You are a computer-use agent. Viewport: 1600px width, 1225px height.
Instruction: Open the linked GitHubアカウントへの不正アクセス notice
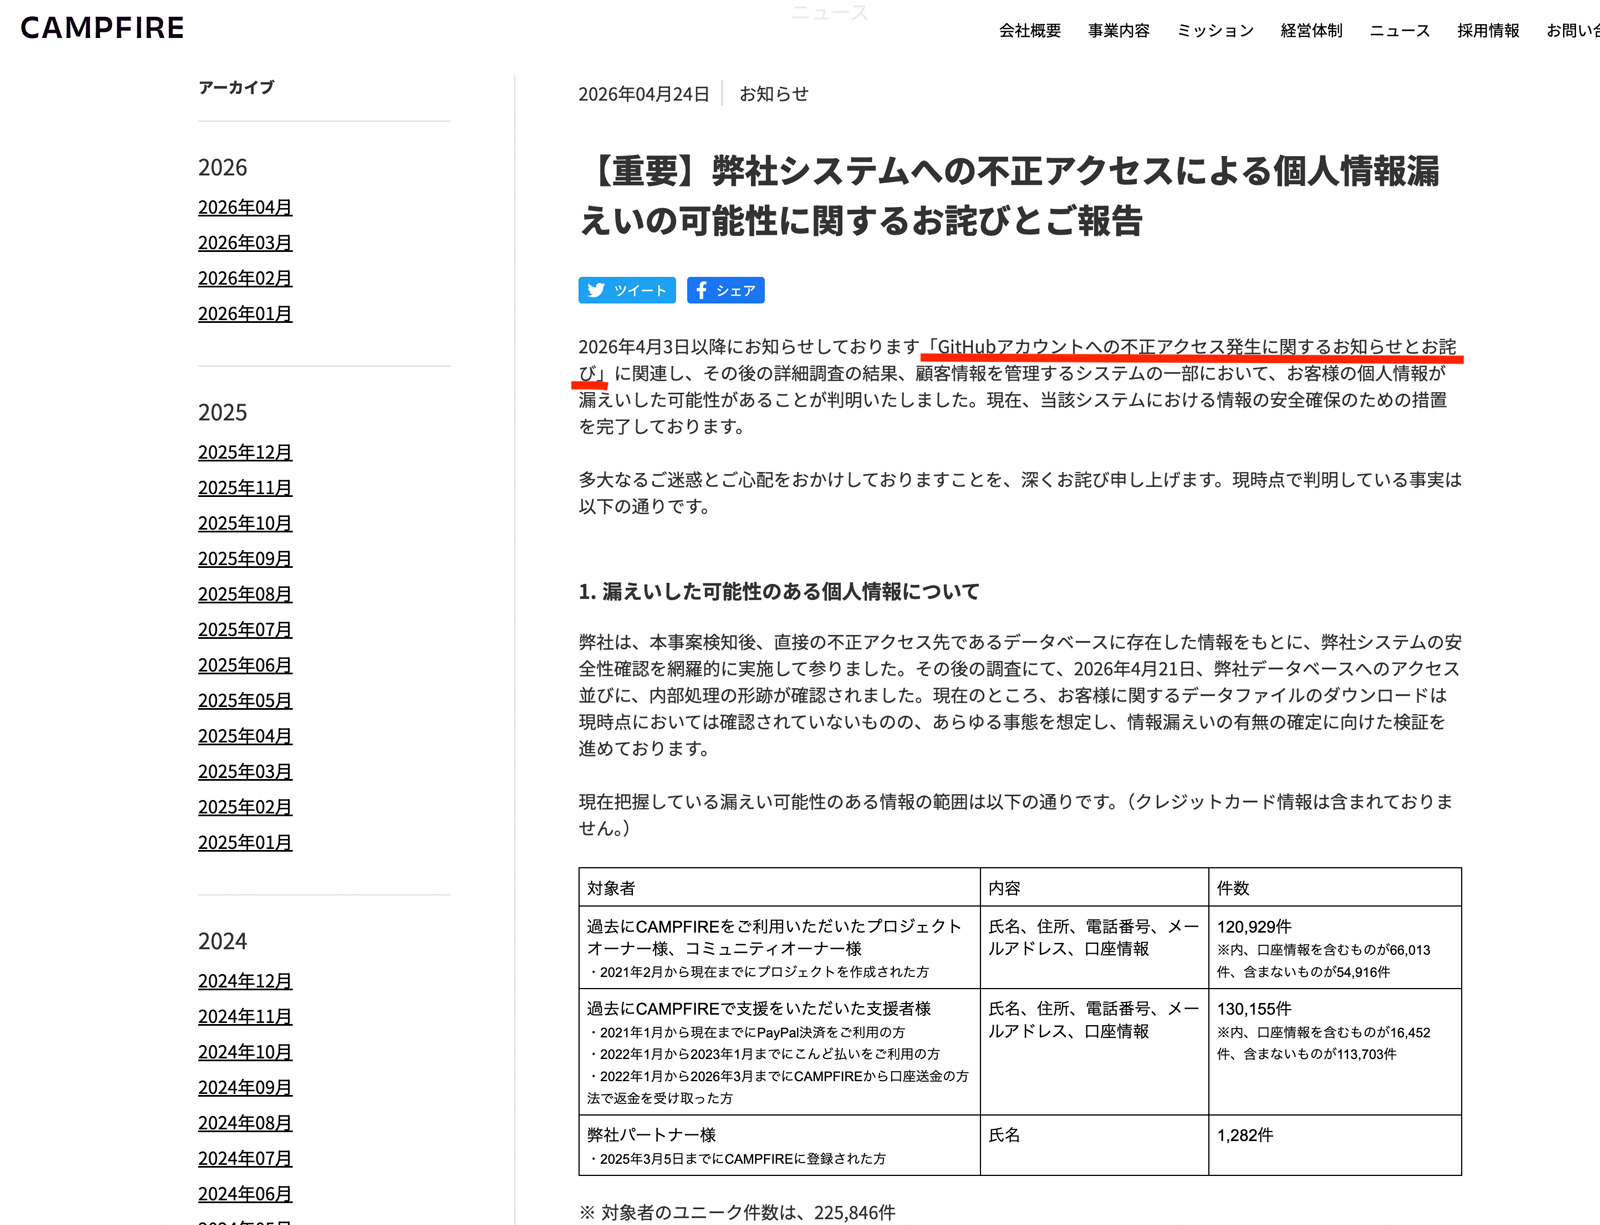coord(1190,347)
